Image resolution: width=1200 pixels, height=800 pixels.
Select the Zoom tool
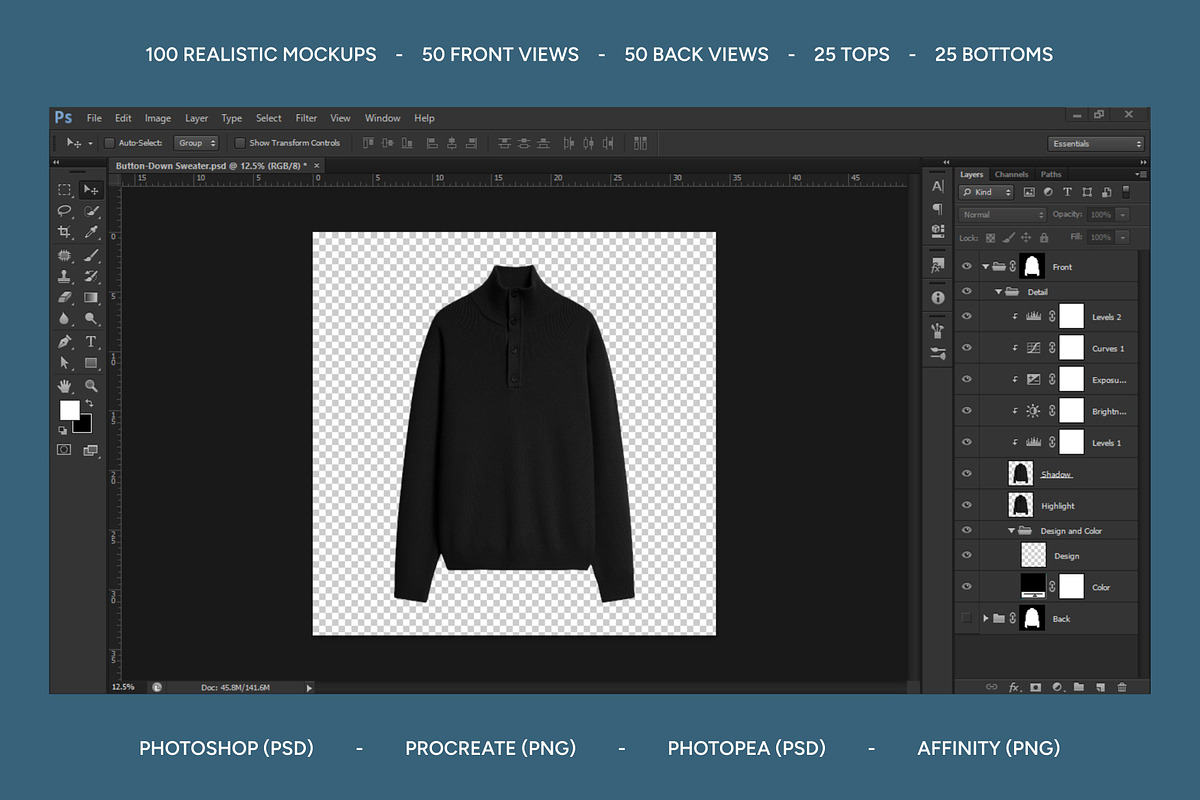pyautogui.click(x=91, y=385)
